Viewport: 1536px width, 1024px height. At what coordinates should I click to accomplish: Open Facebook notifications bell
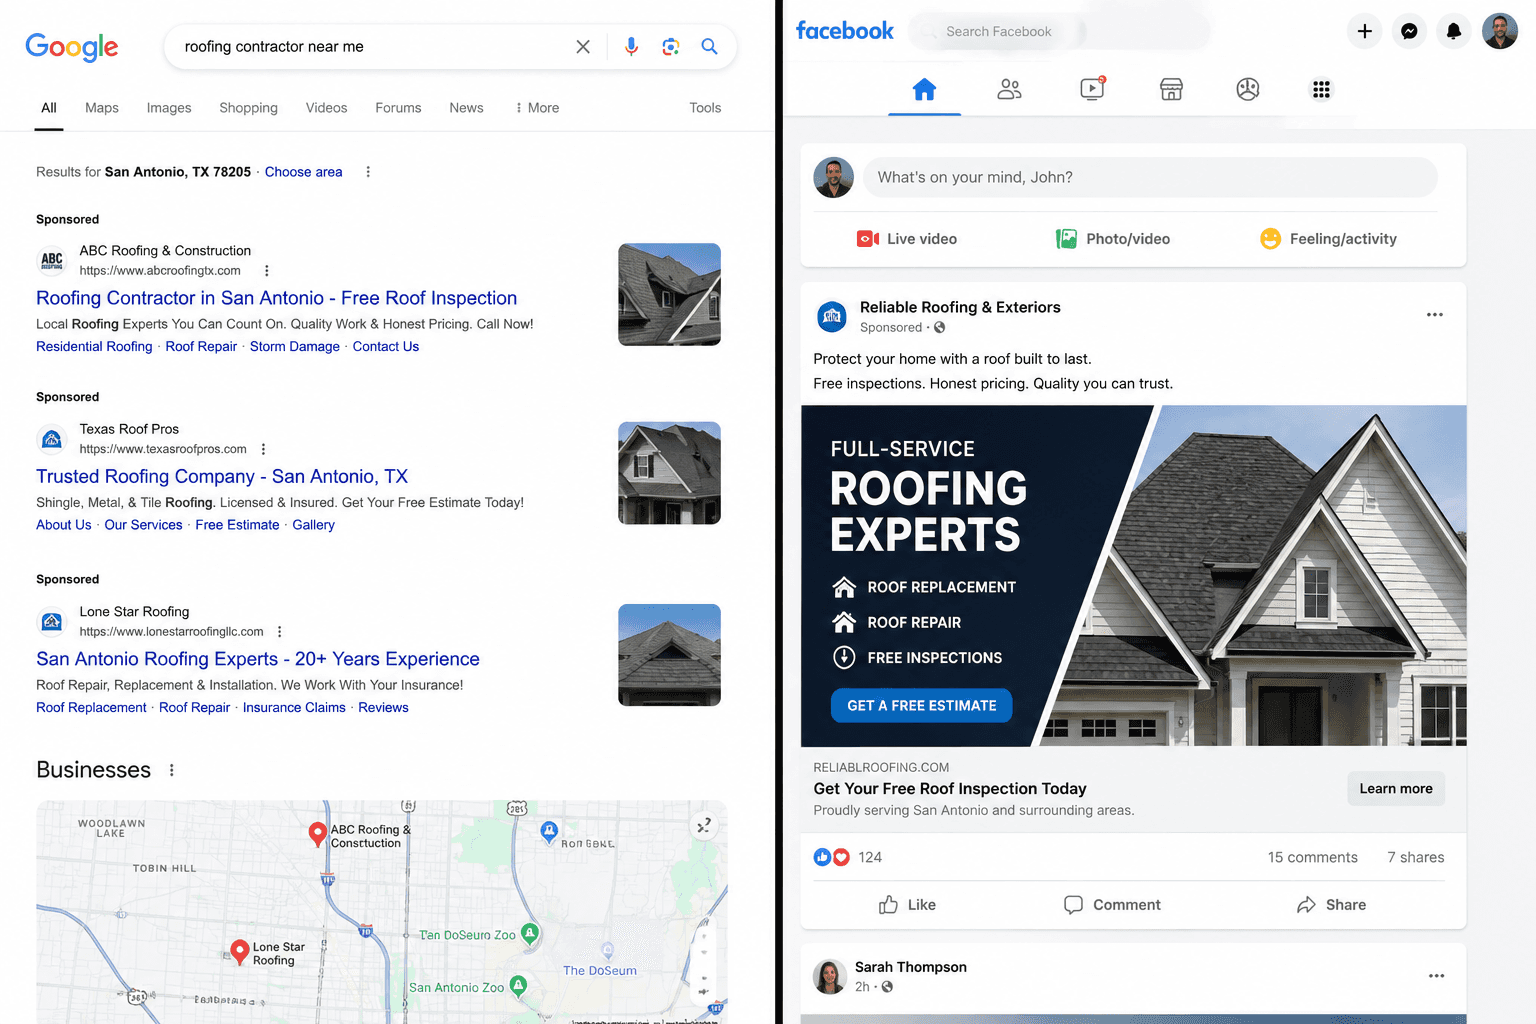tap(1454, 31)
